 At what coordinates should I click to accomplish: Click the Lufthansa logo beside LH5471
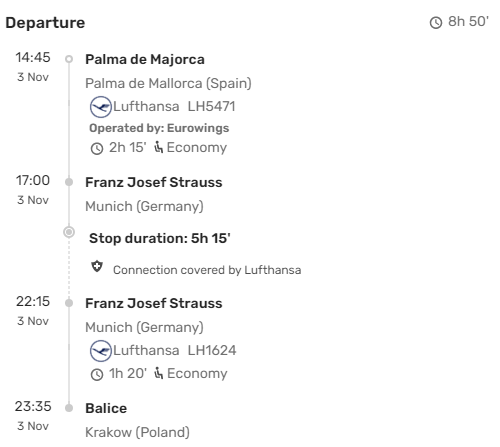coord(101,107)
